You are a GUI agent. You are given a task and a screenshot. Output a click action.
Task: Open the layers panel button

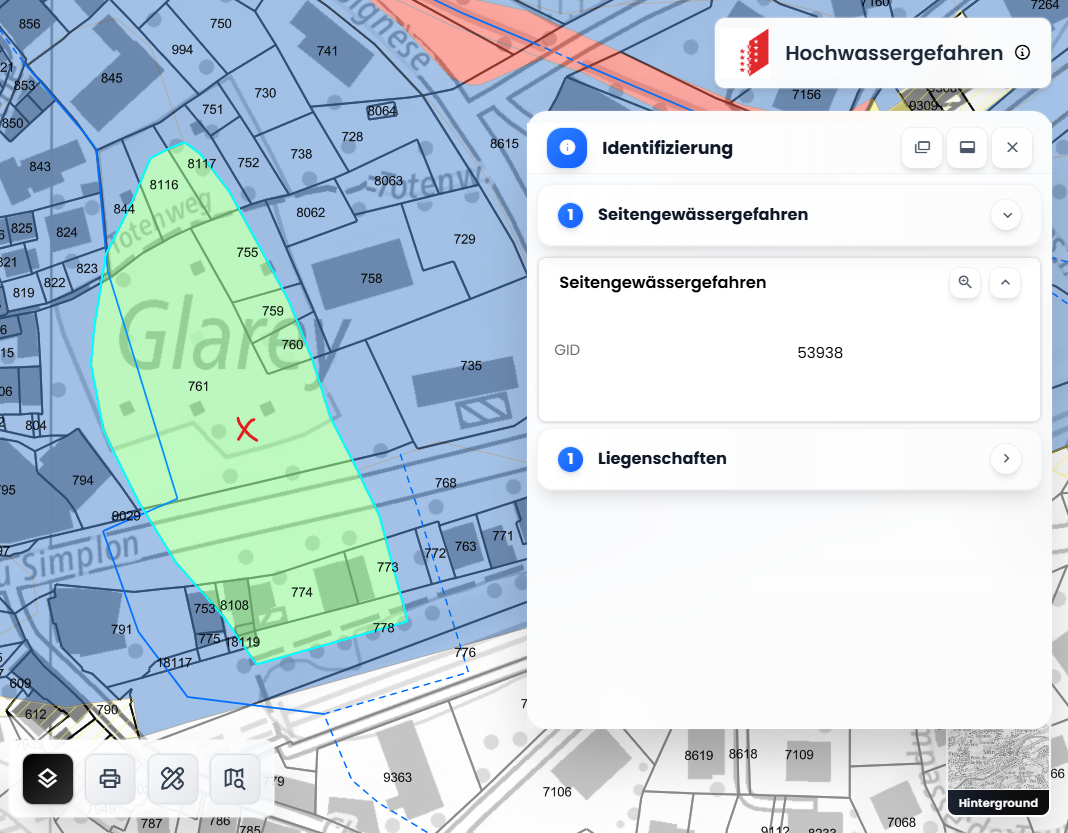click(48, 778)
